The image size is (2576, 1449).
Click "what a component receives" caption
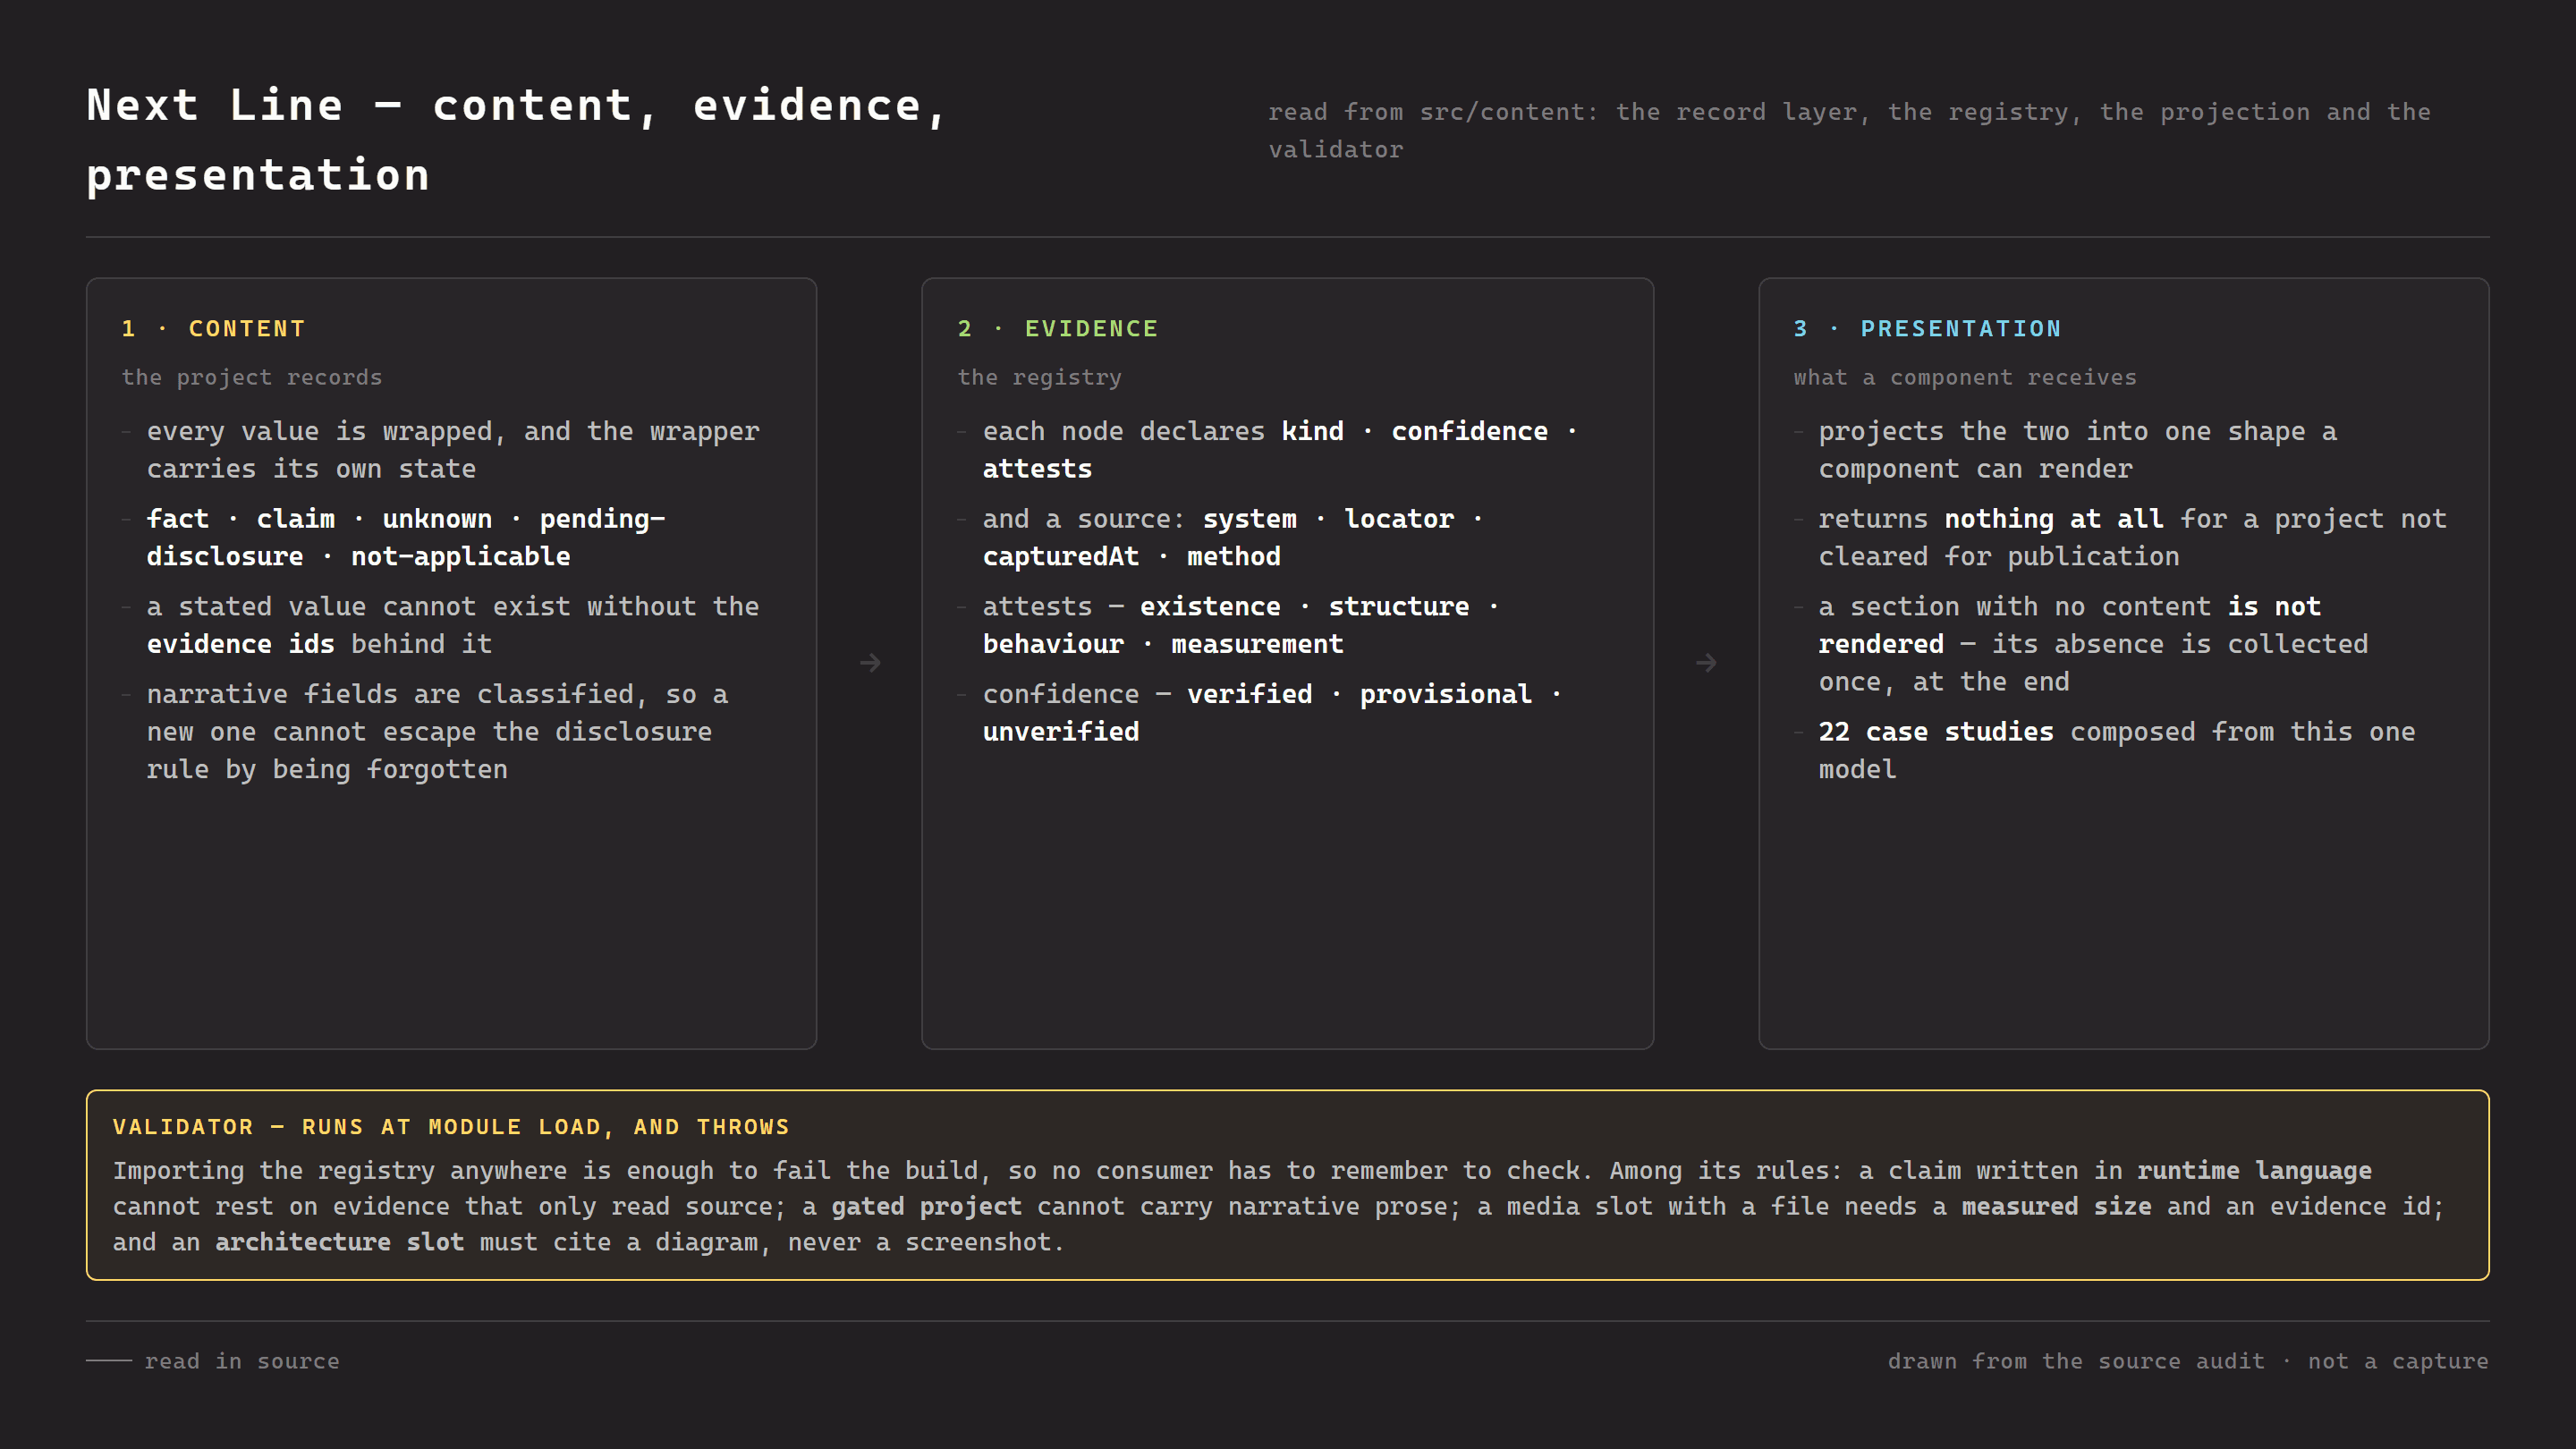(x=1965, y=377)
